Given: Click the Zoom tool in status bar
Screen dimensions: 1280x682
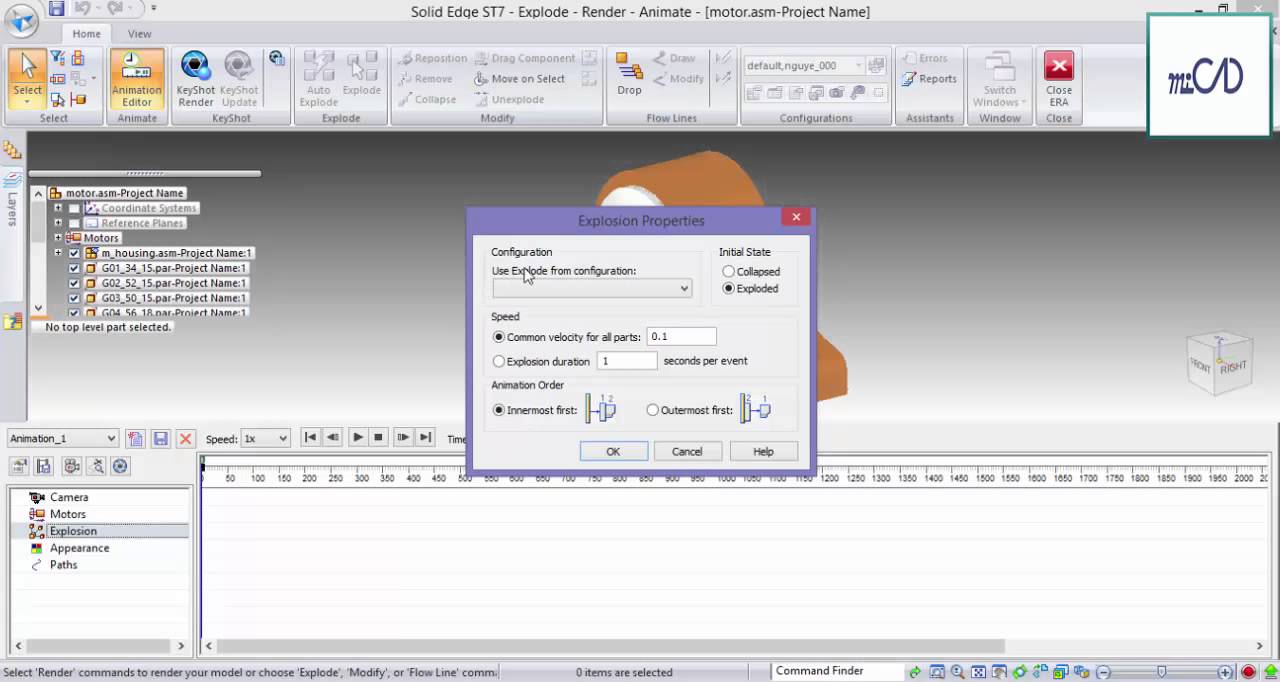Looking at the screenshot, I should (958, 672).
